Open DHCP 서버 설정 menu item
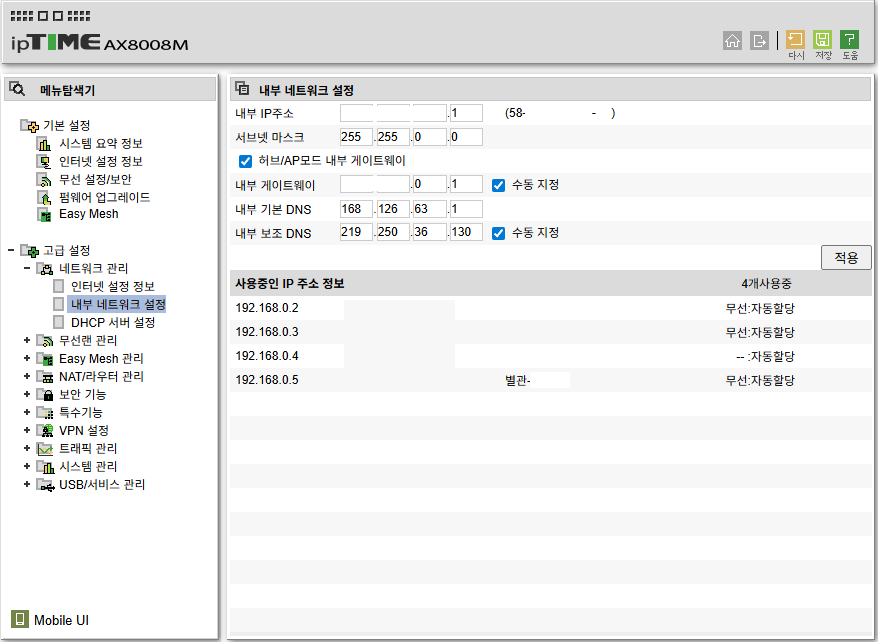The image size is (878, 642). 113,322
